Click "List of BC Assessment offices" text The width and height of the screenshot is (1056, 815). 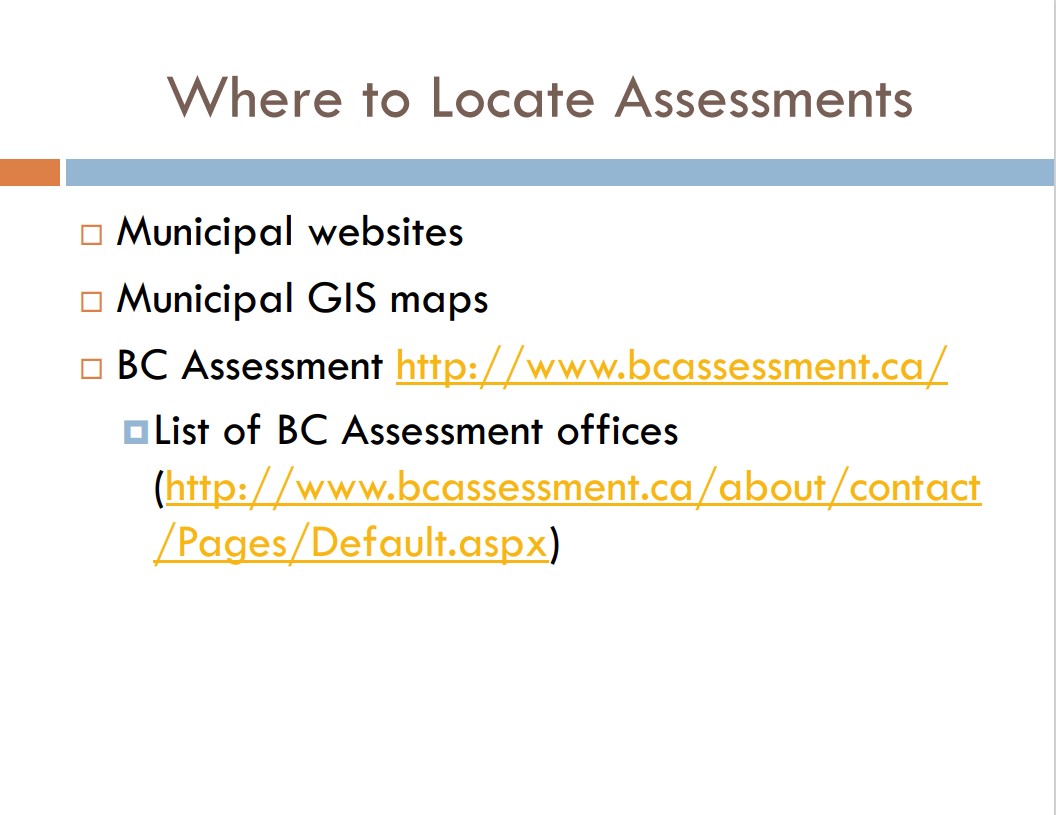pos(416,430)
